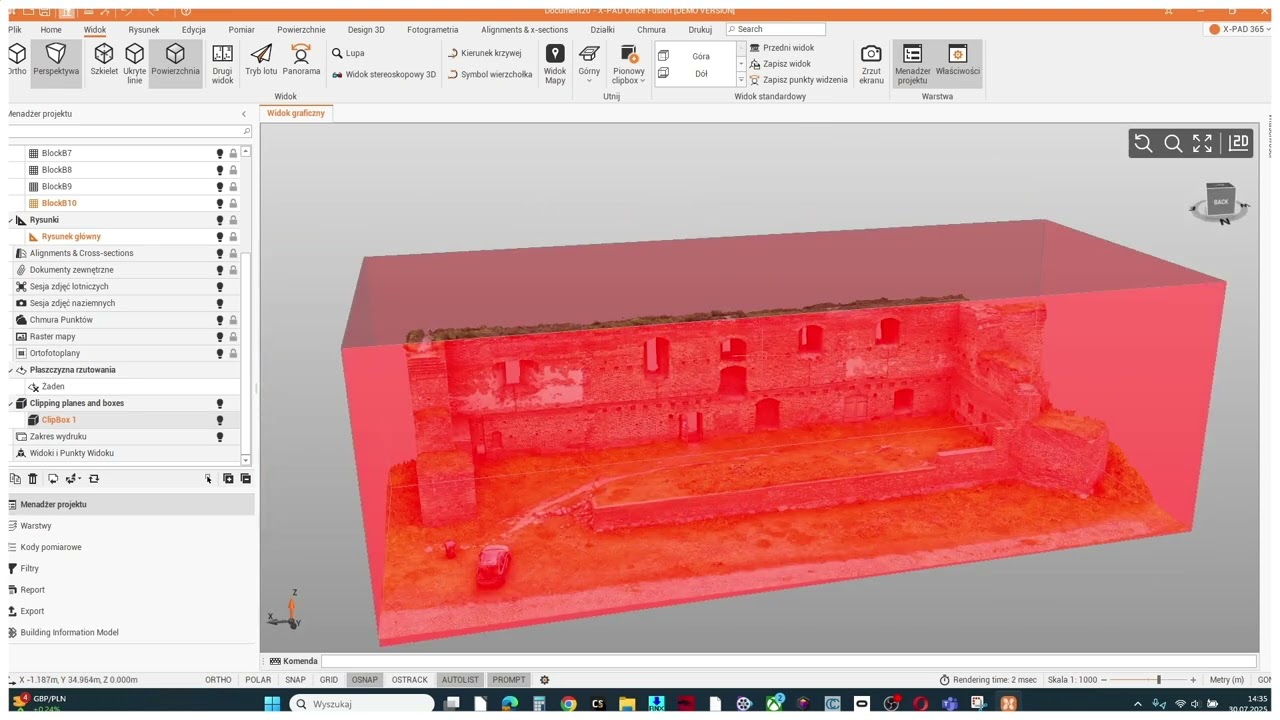Click the BACK view cube
The width and height of the screenshot is (1280, 720).
[1221, 202]
